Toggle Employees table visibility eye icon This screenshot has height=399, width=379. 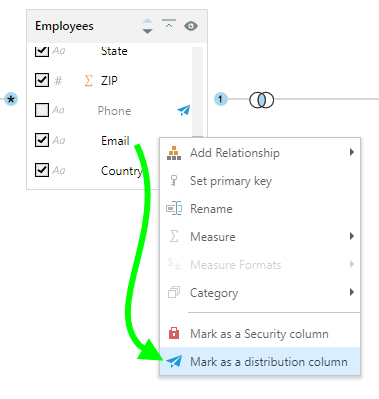point(191,26)
